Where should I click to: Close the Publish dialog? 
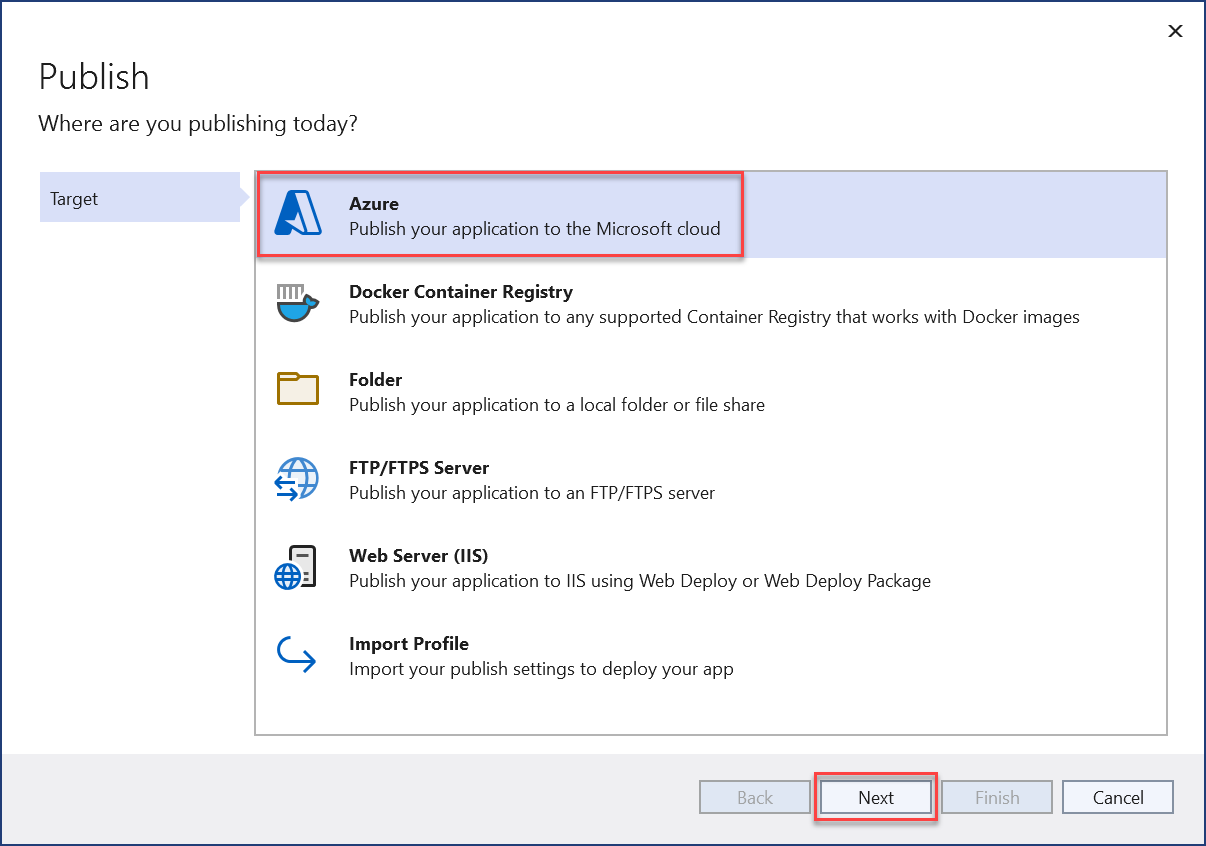tap(1176, 31)
